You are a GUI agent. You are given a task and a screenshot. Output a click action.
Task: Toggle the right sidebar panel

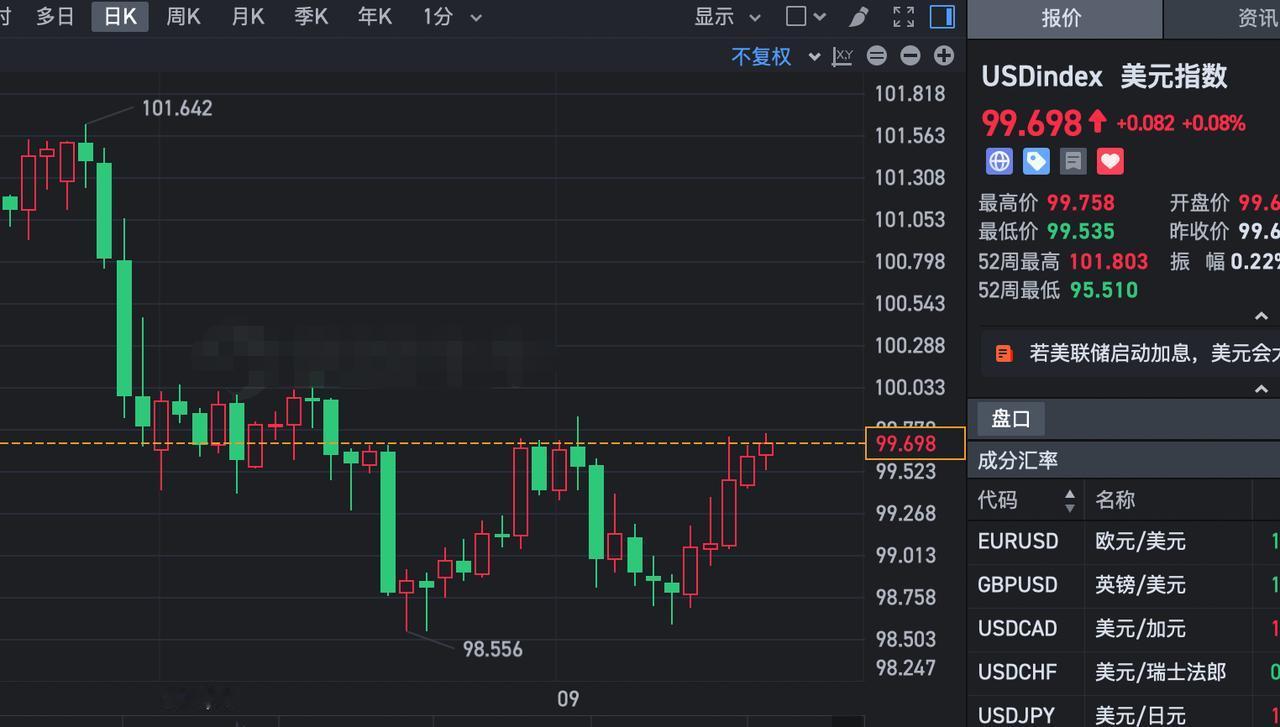pyautogui.click(x=942, y=16)
